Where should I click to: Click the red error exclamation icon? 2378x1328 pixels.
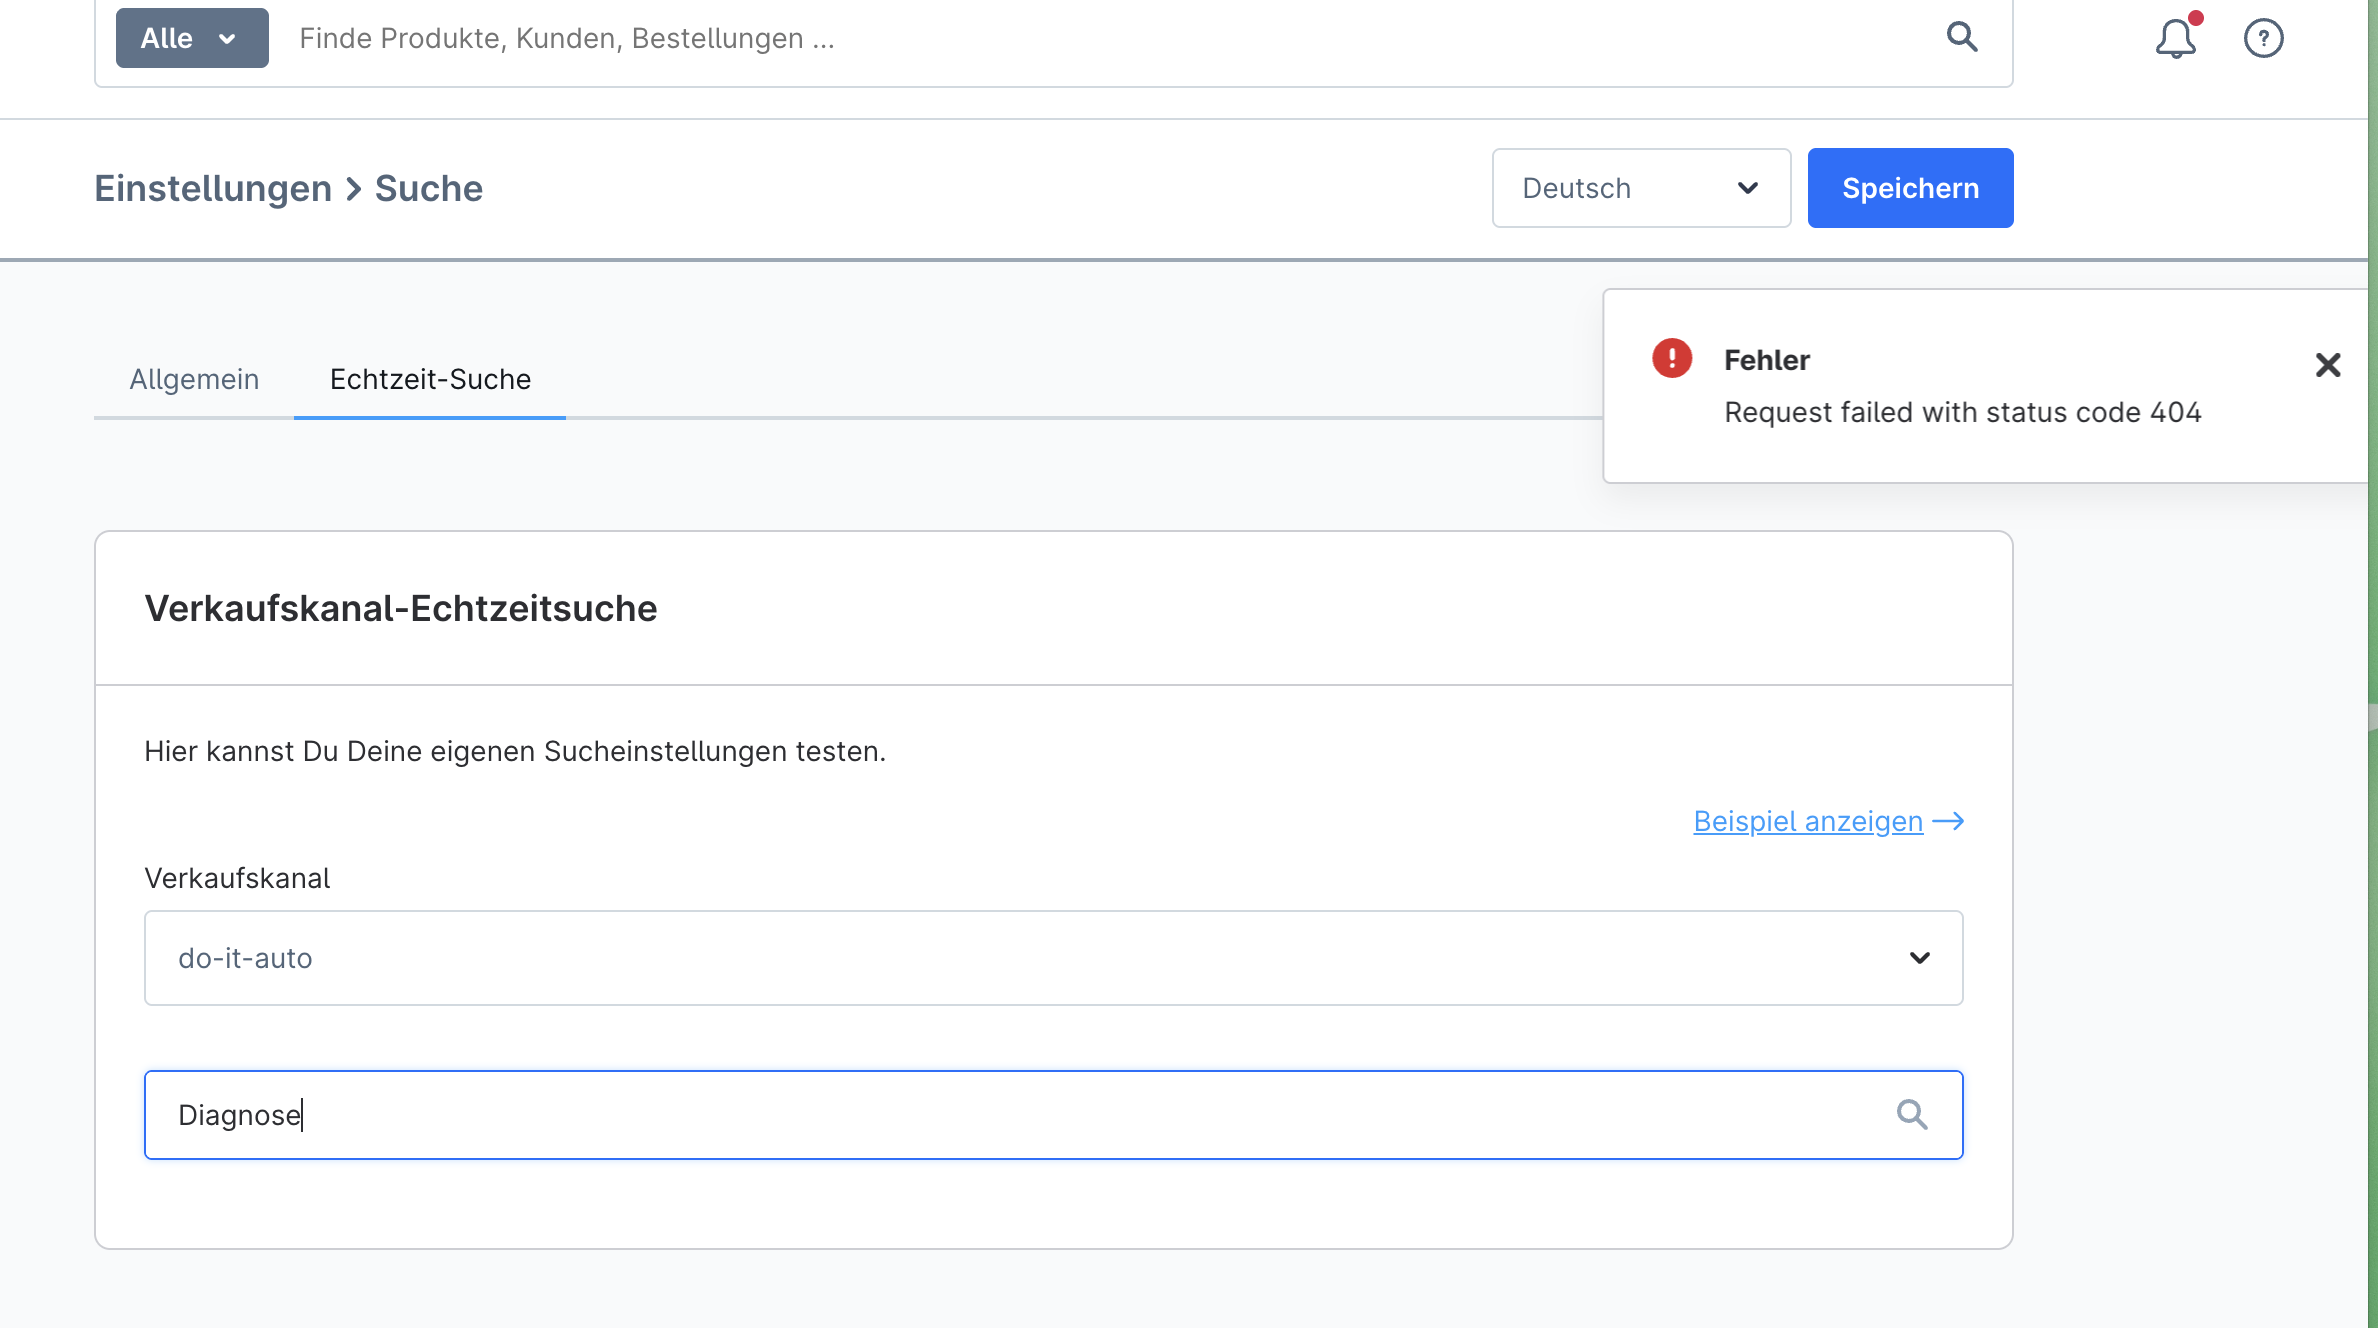click(x=1672, y=359)
